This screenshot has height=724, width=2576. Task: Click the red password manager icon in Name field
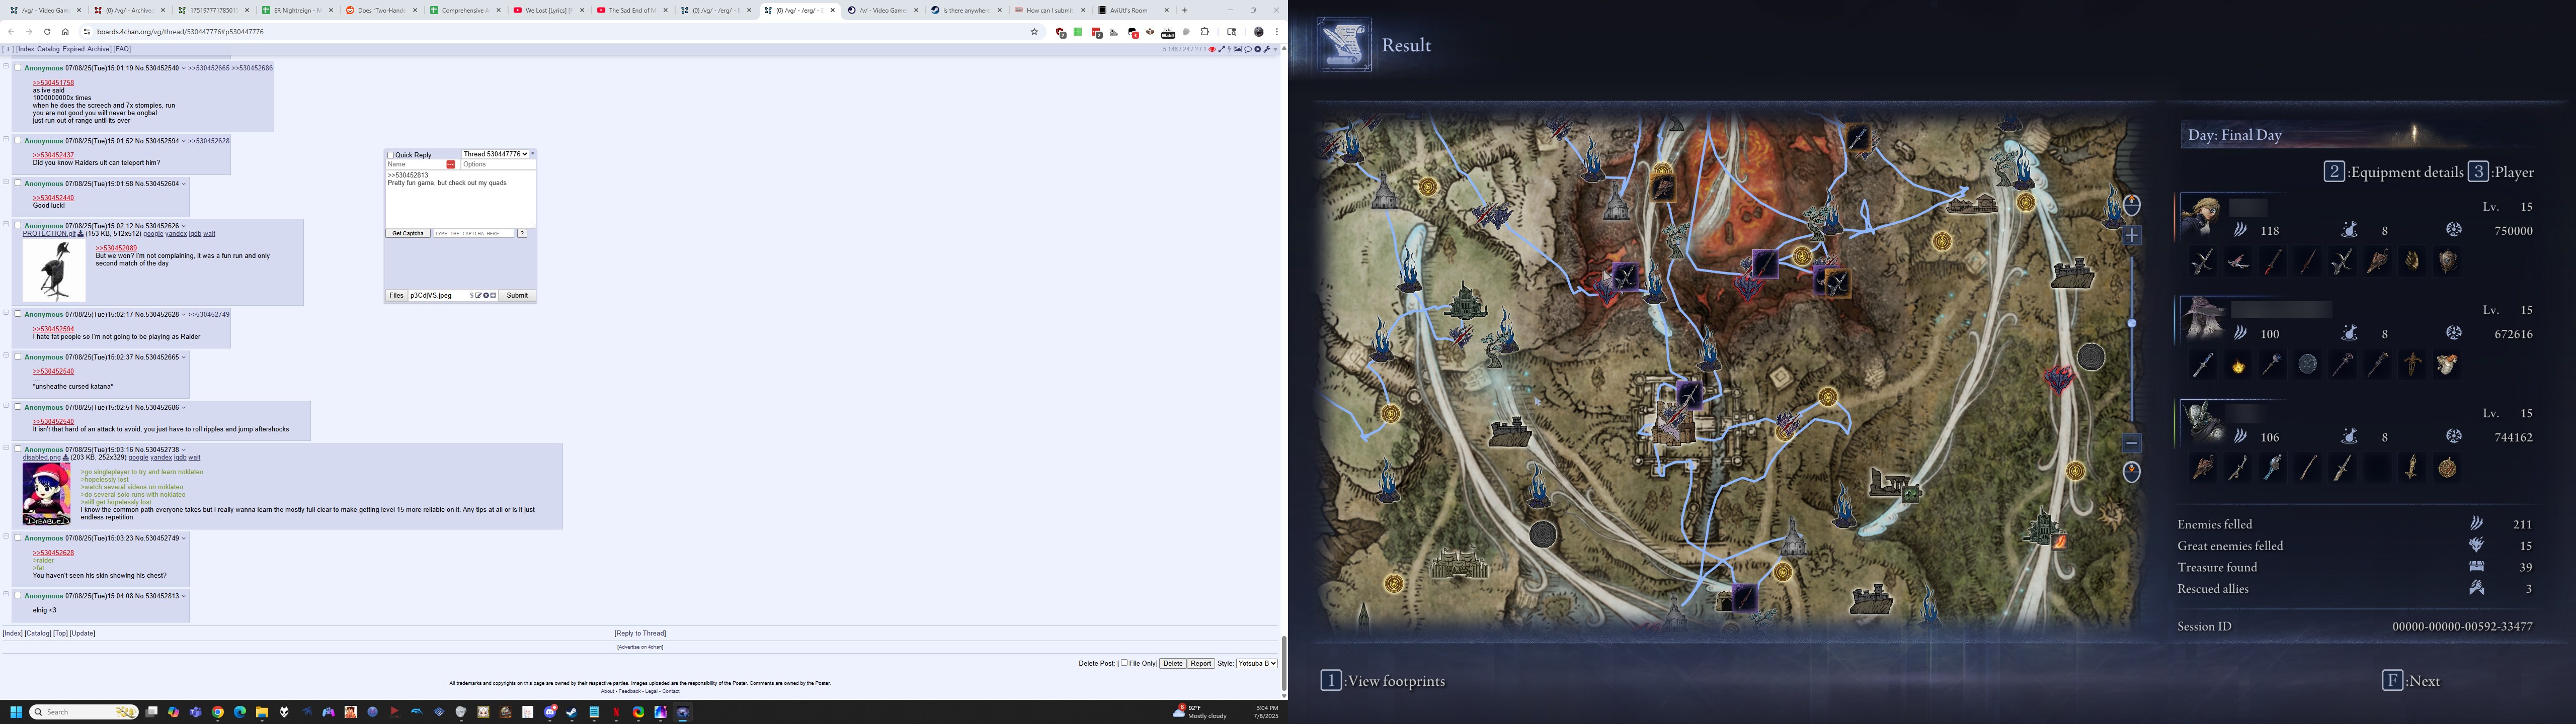point(451,164)
